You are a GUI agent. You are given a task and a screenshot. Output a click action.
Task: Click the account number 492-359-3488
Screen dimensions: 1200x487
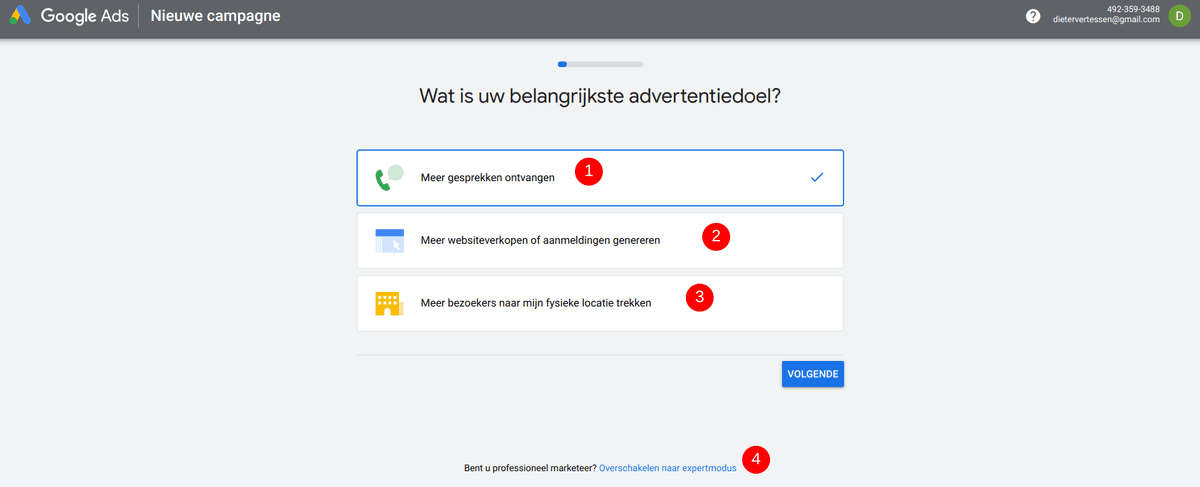1135,9
